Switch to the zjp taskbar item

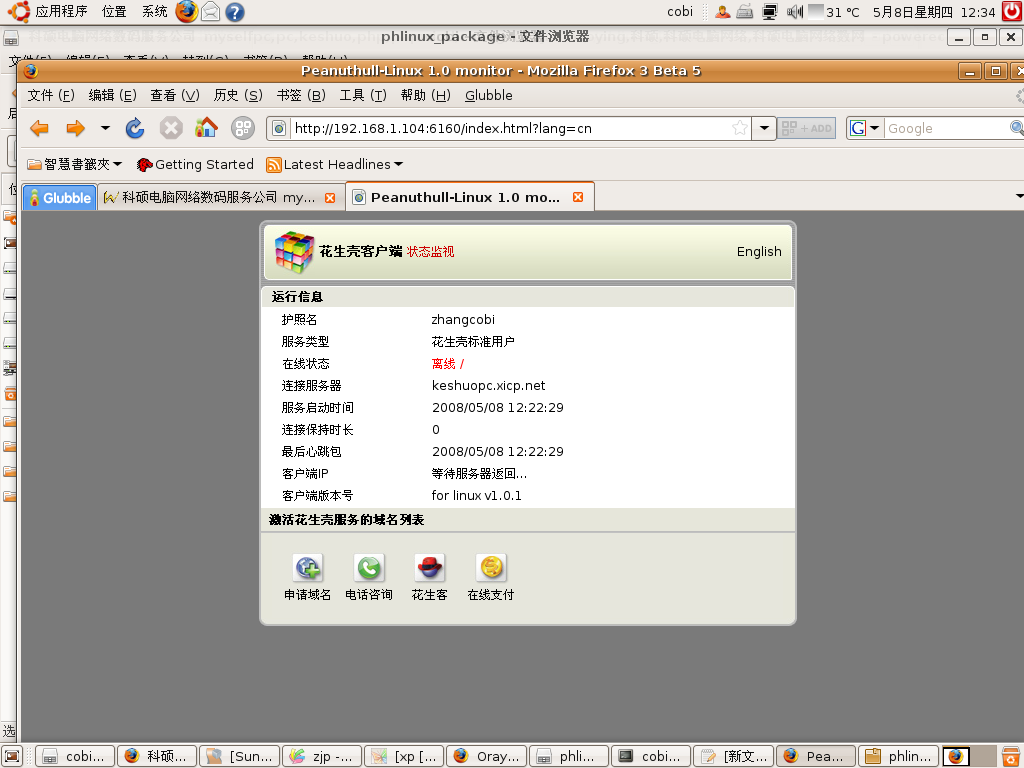tap(322, 756)
